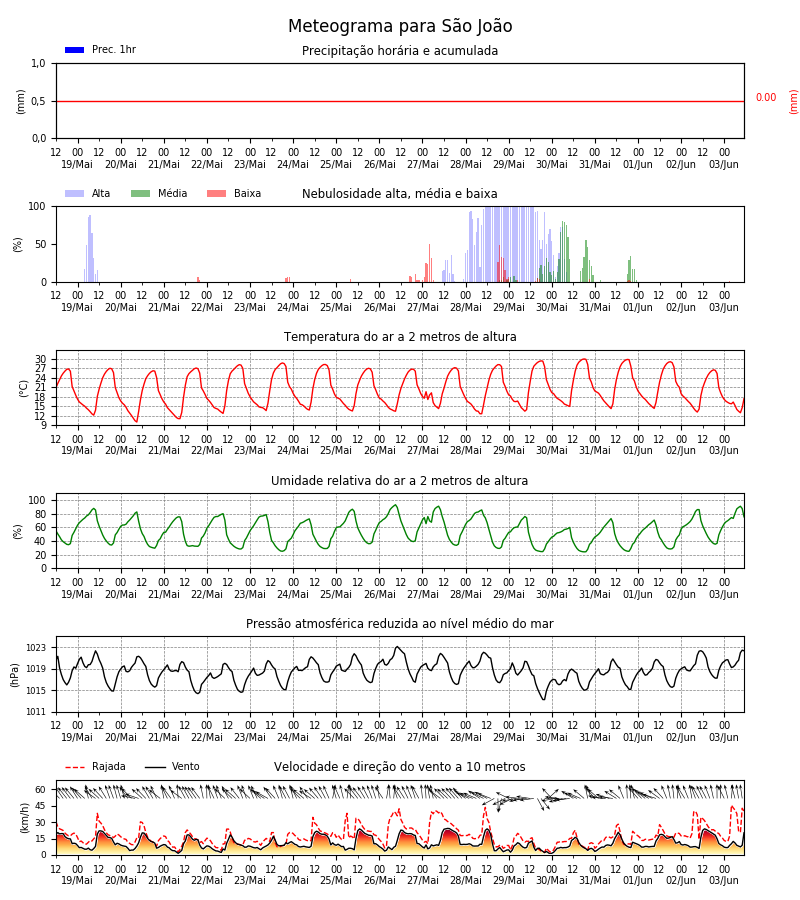The image size is (800, 900).
Task: Click the green Média legend swatch
Action: coord(141,193)
